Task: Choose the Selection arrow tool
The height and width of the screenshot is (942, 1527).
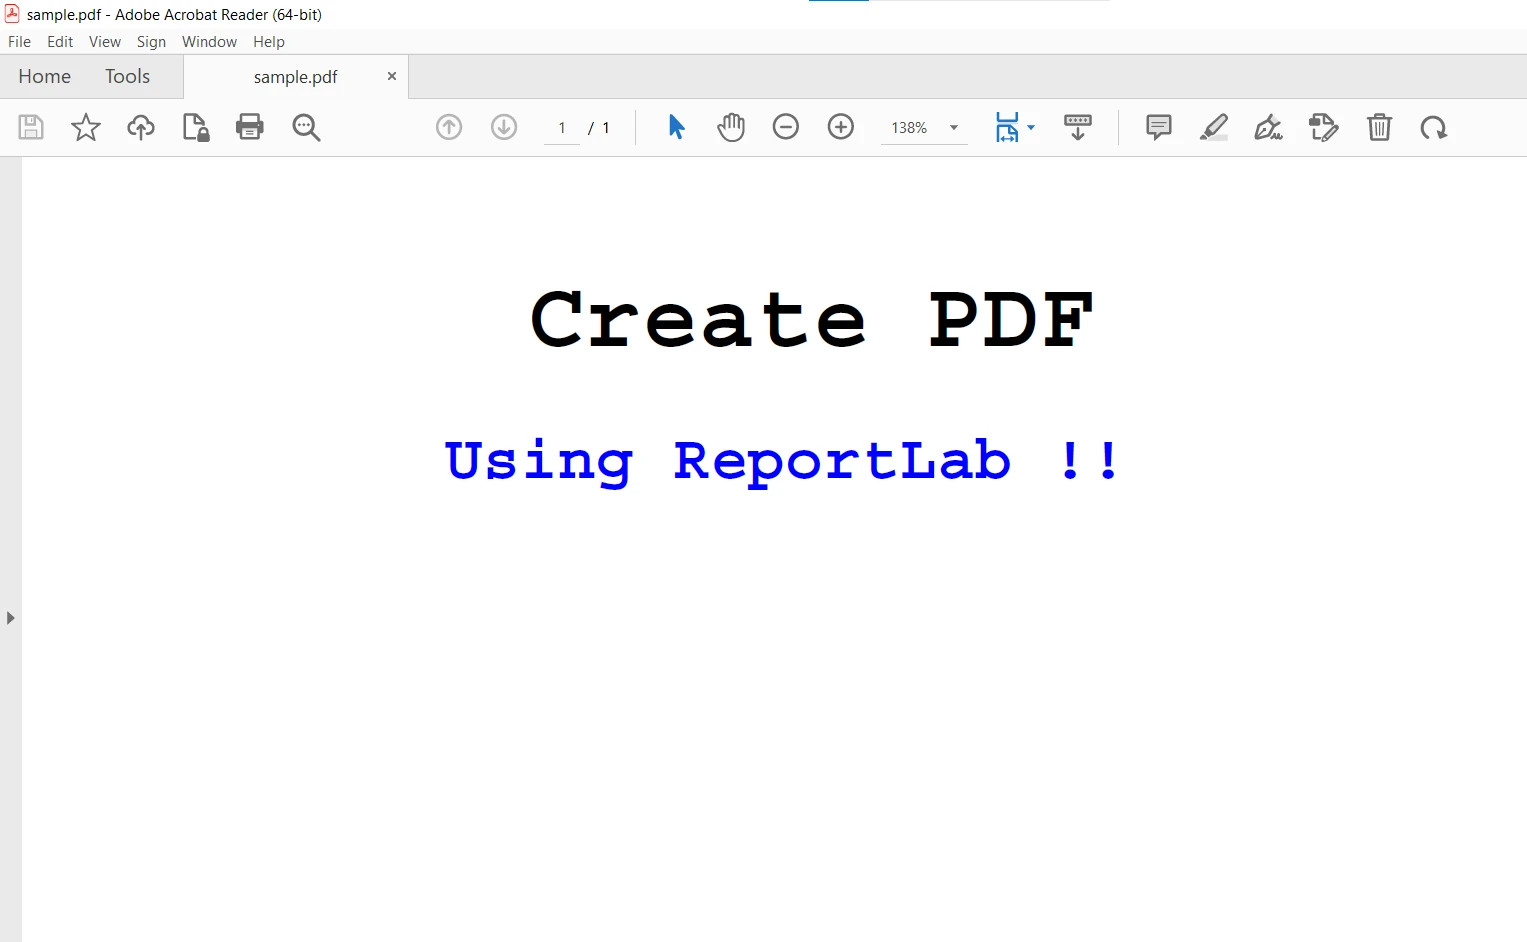Action: [x=676, y=127]
